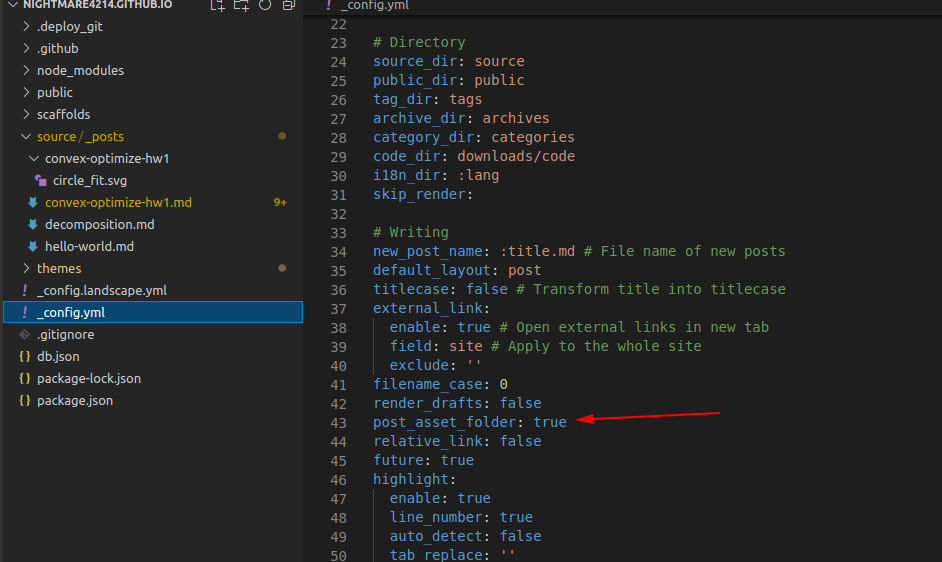
Task: Open convex-optimize-hw1.md in the editor
Action: [x=118, y=203]
